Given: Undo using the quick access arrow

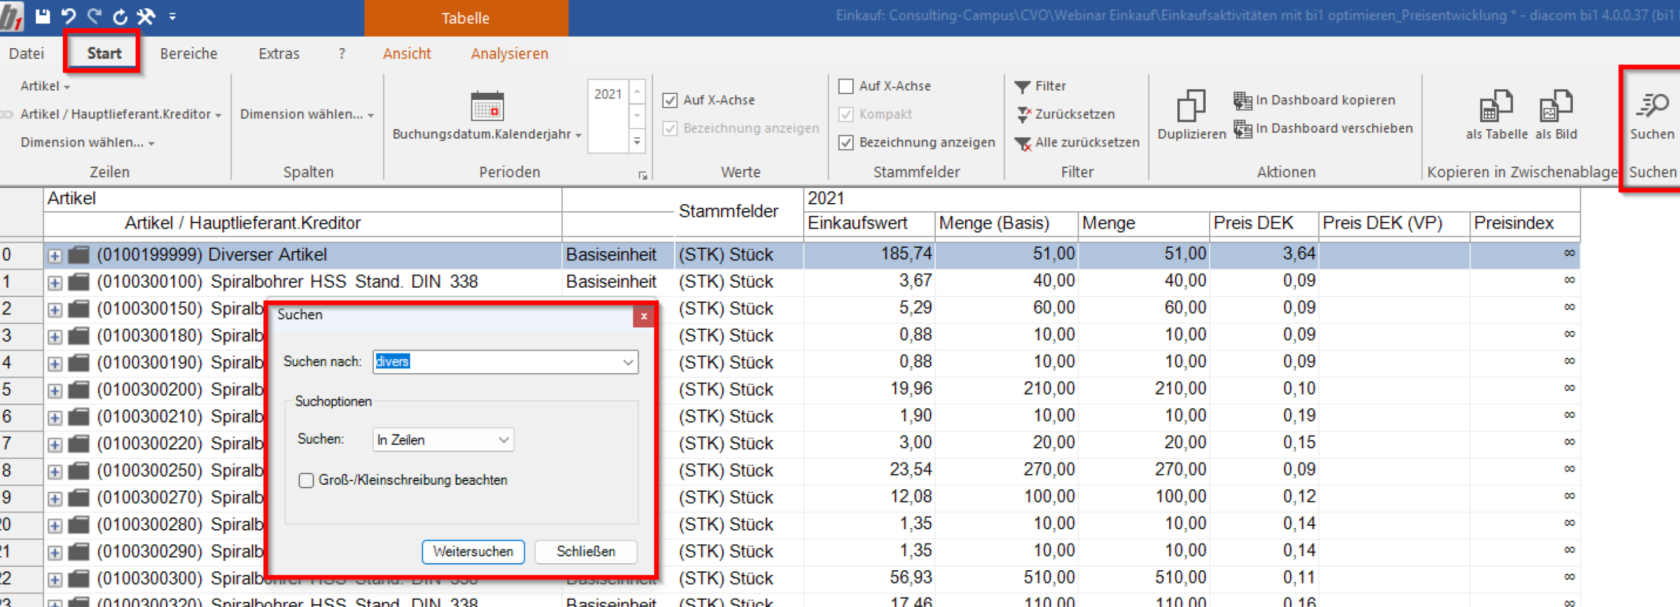Looking at the screenshot, I should [x=68, y=16].
